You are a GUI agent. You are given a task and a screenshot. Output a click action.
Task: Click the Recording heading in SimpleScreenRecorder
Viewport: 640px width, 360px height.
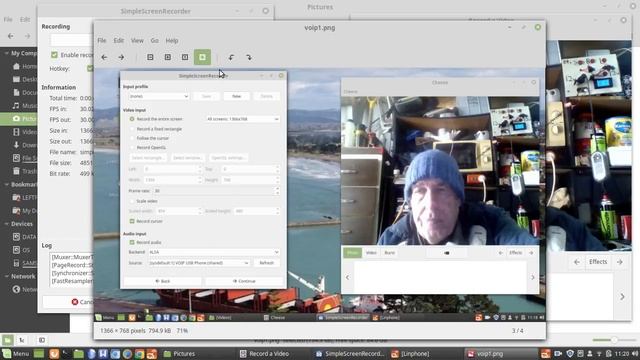[x=56, y=27]
